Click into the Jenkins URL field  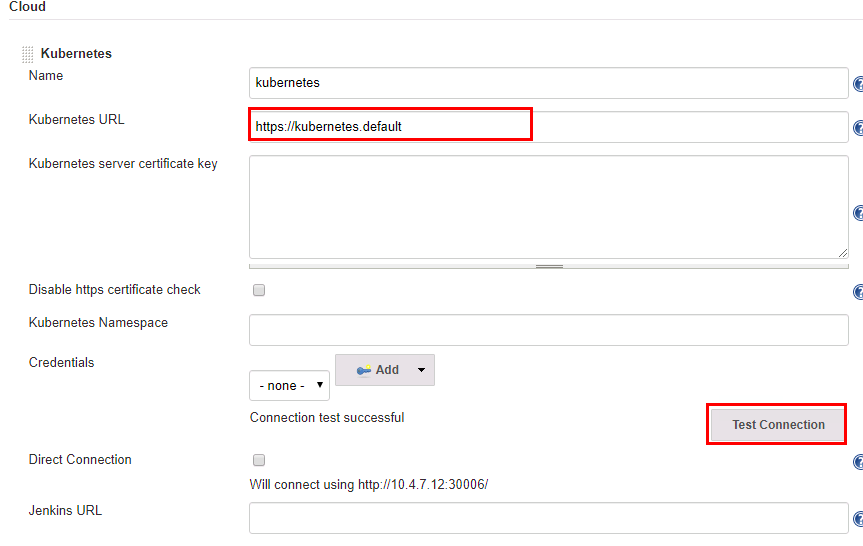(x=548, y=518)
